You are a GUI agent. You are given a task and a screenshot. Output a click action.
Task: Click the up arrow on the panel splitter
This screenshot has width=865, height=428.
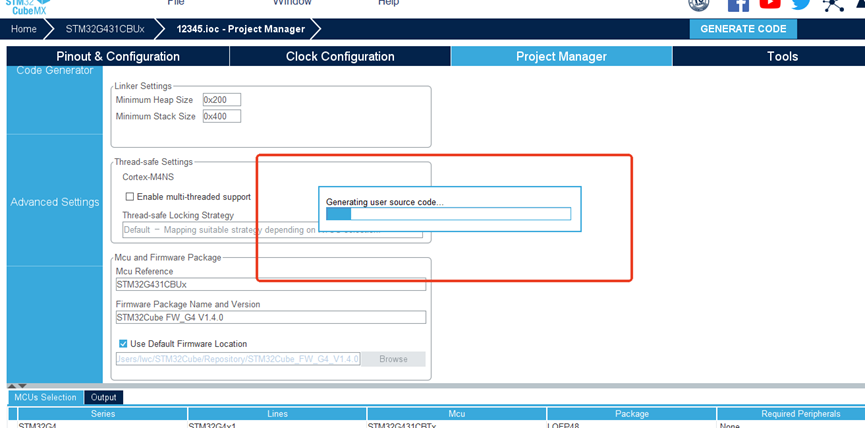pyautogui.click(x=14, y=386)
